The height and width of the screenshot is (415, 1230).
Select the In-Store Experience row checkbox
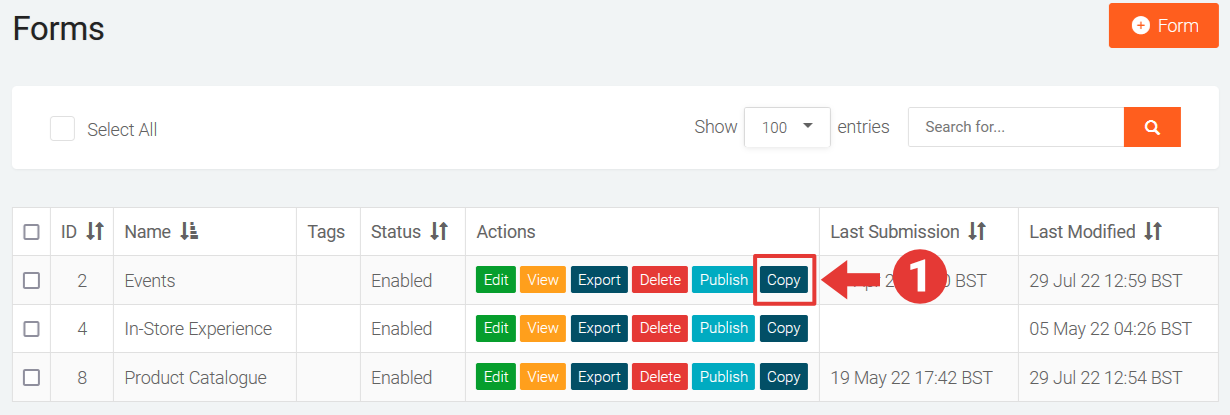pyautogui.click(x=32, y=329)
